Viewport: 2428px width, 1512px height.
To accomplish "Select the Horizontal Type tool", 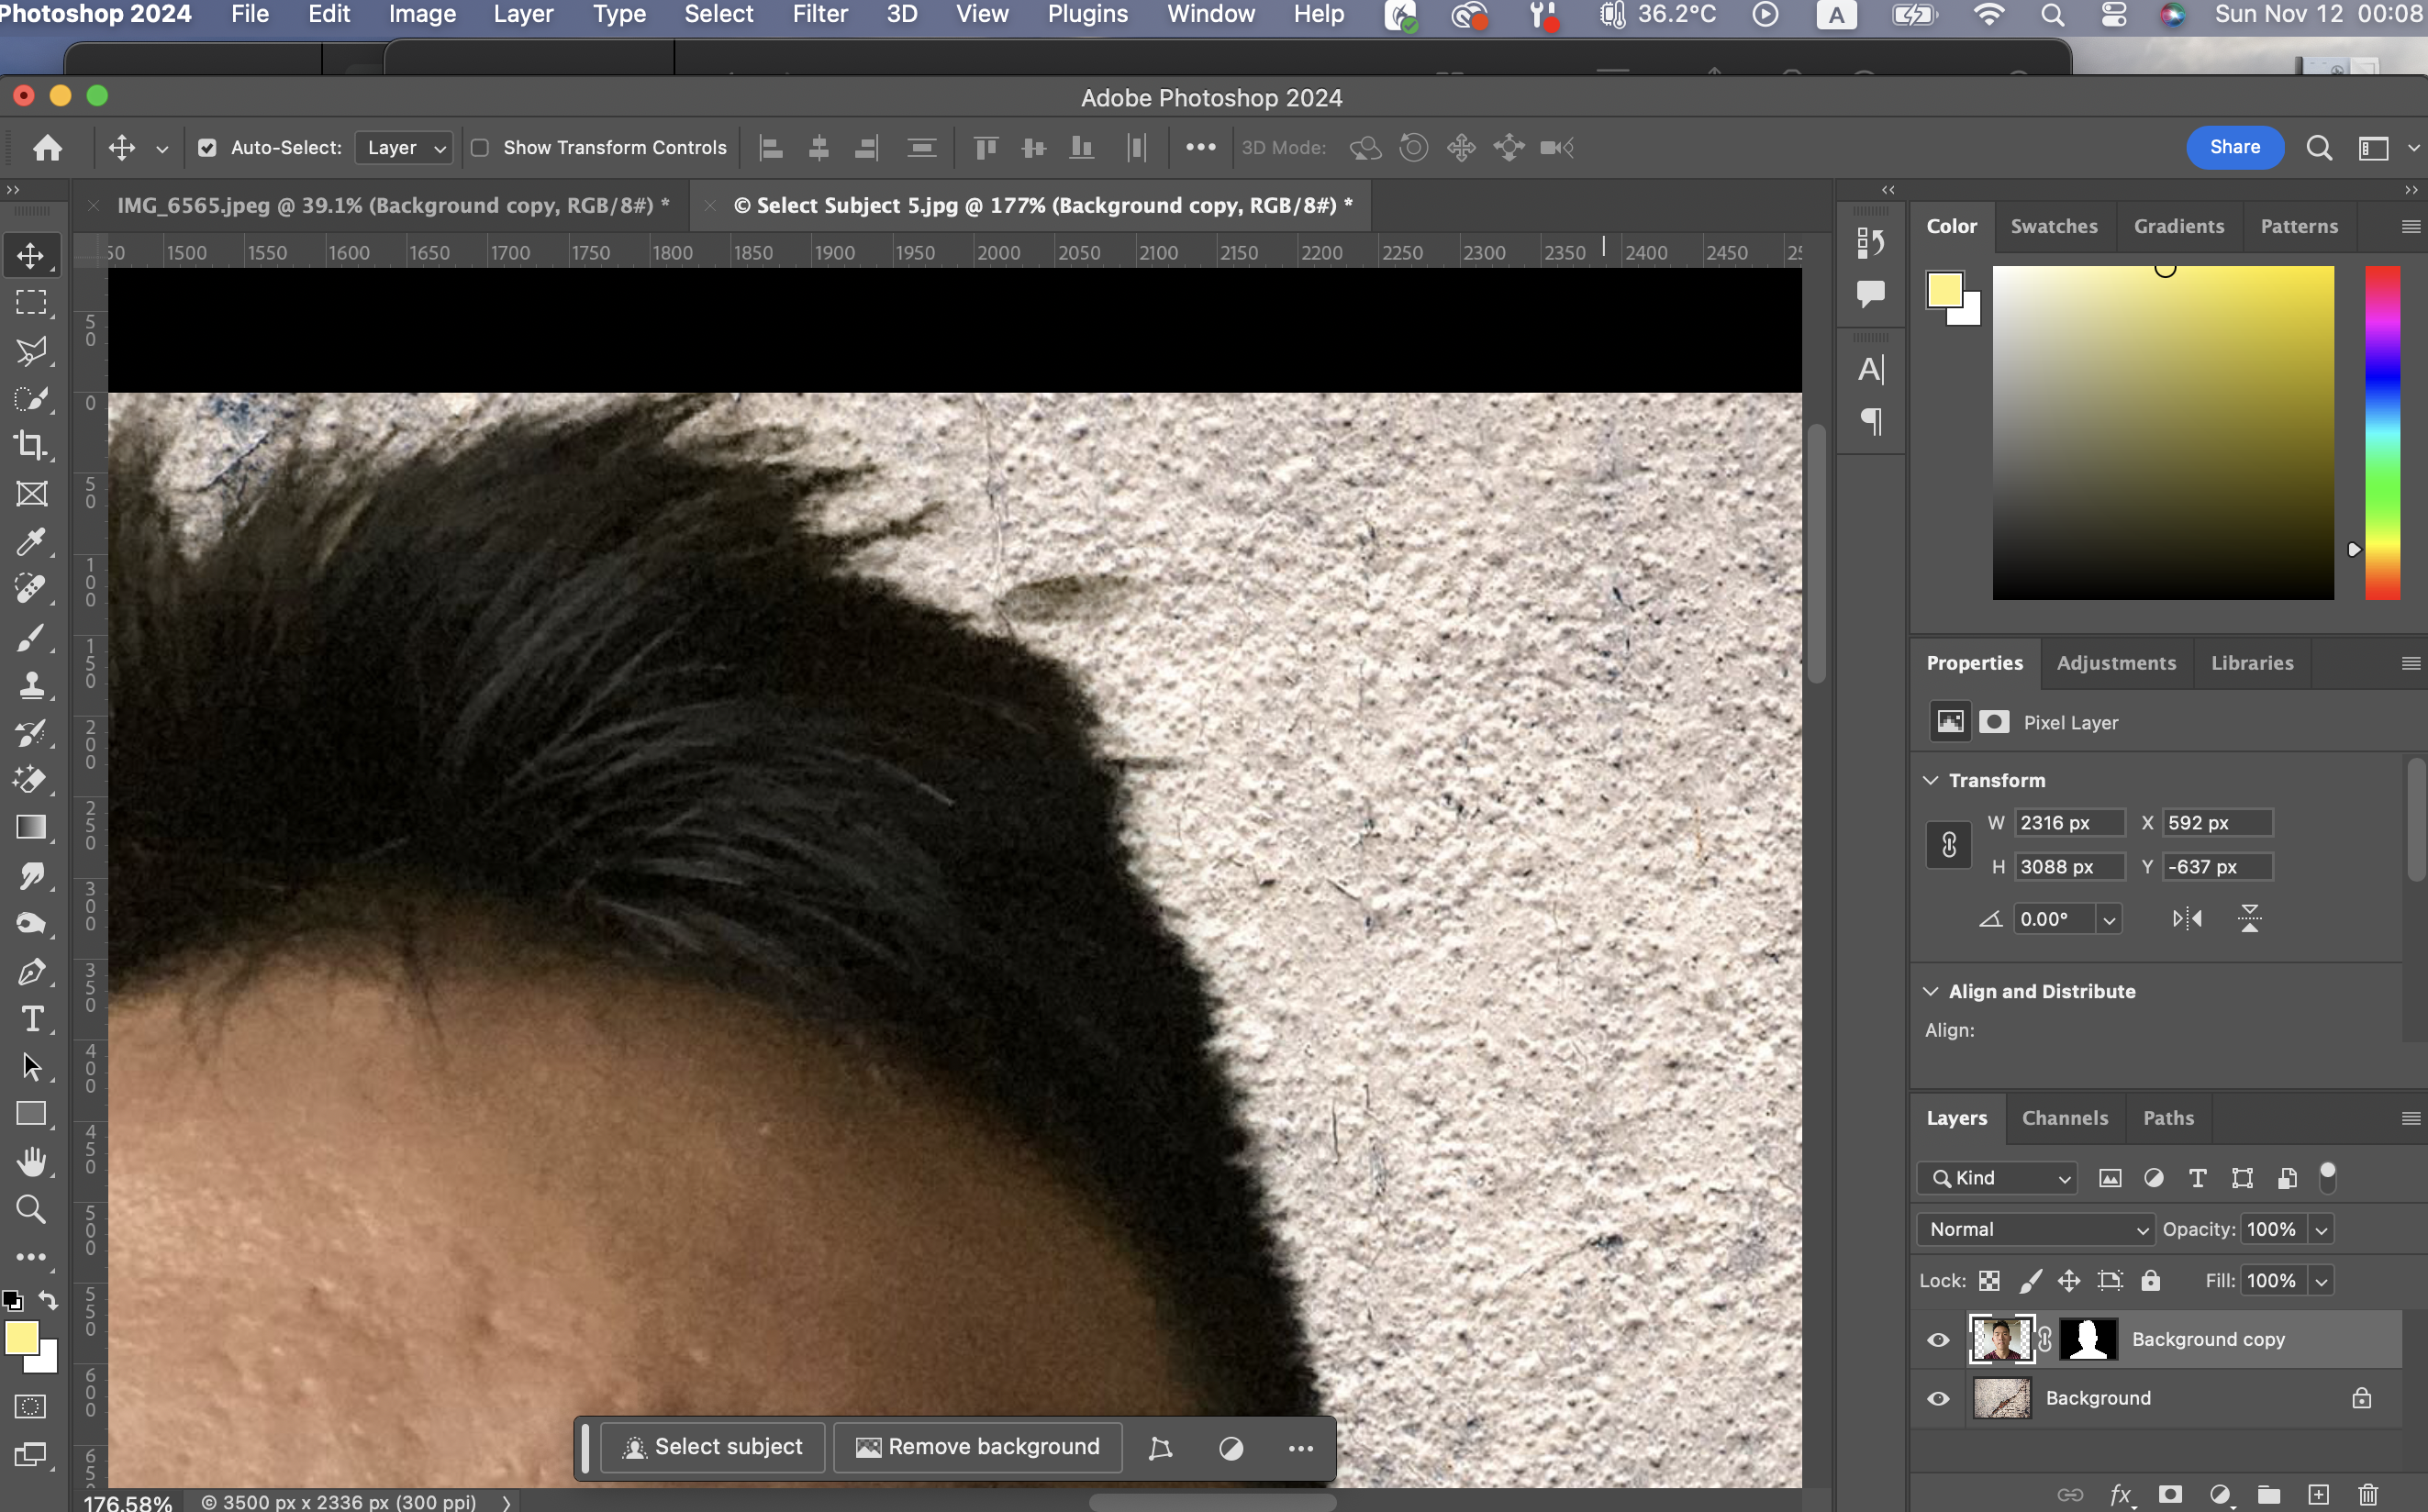I will click(31, 1019).
